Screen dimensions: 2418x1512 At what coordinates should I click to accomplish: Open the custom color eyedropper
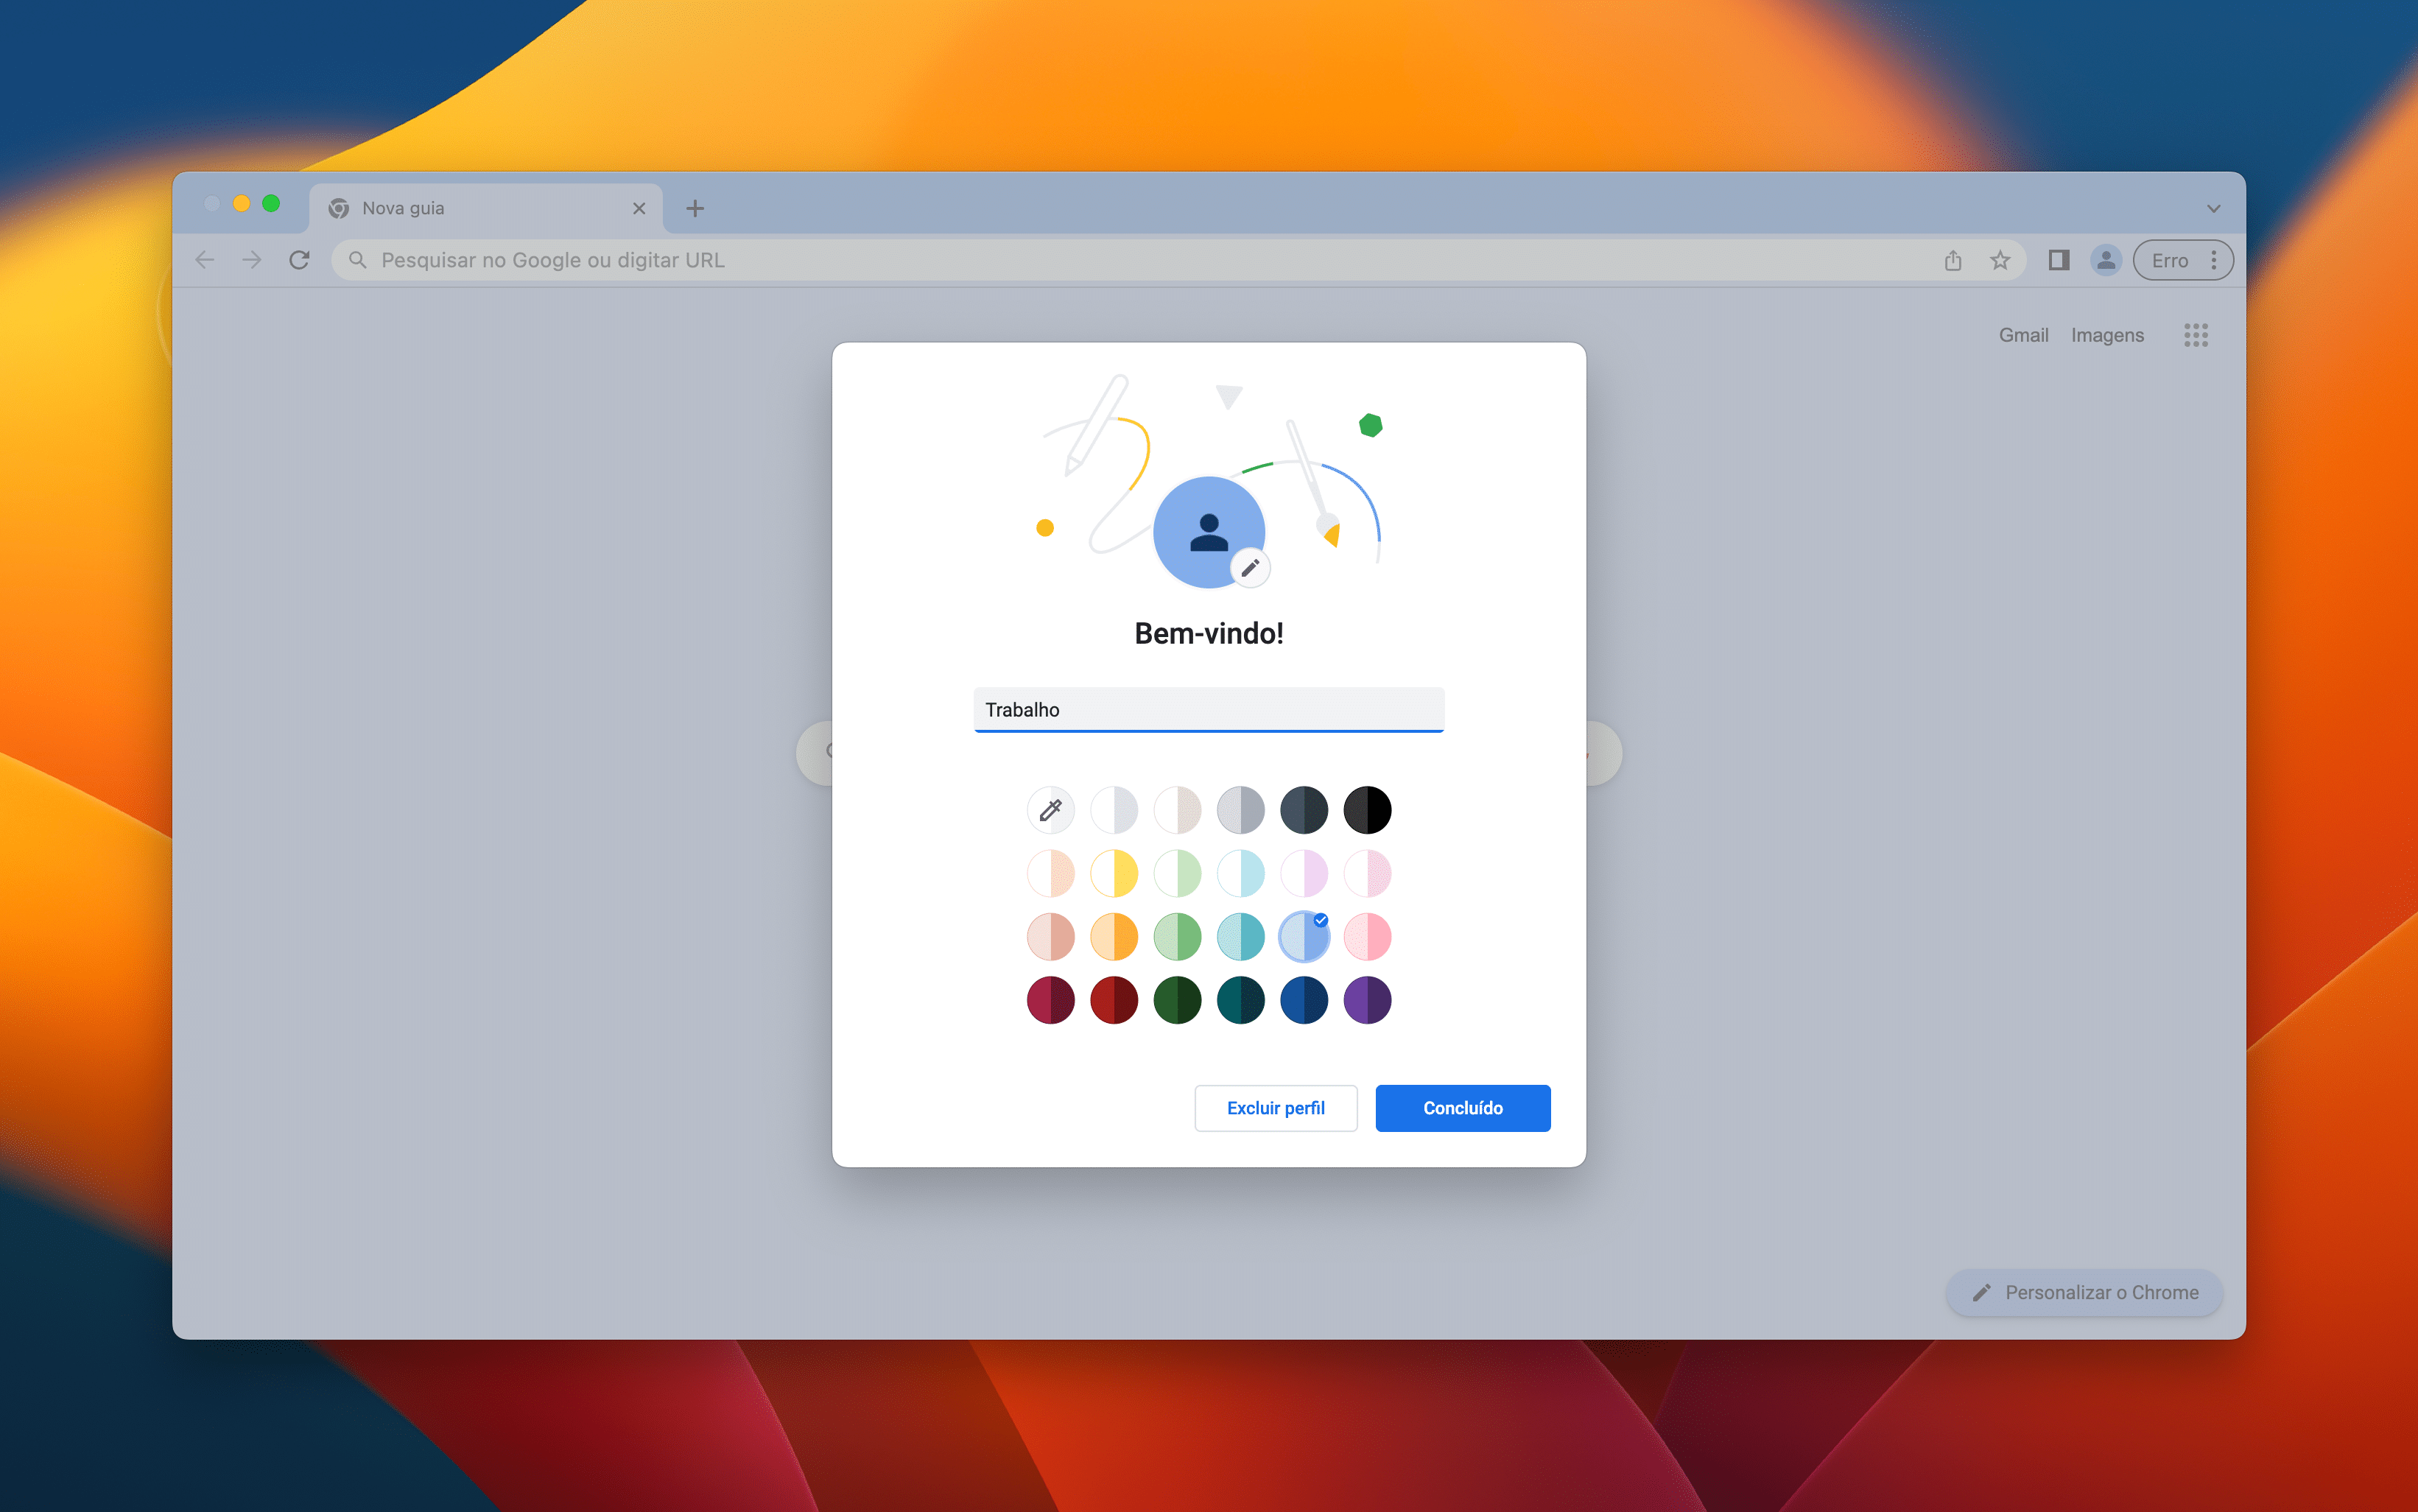tap(1050, 810)
